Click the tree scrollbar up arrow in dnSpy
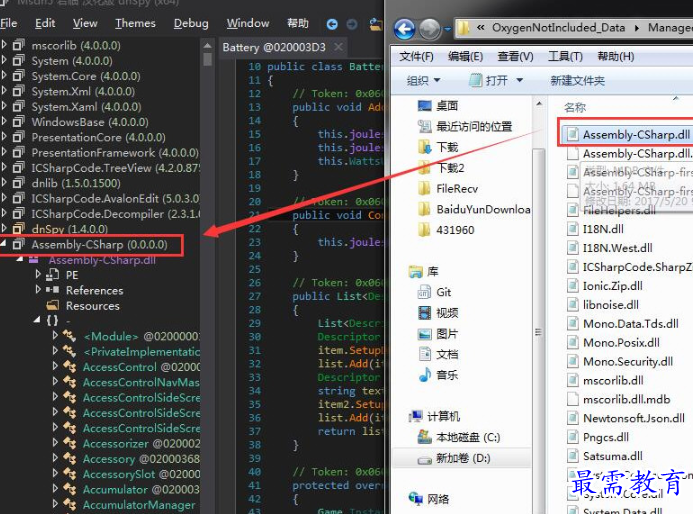 [207, 45]
